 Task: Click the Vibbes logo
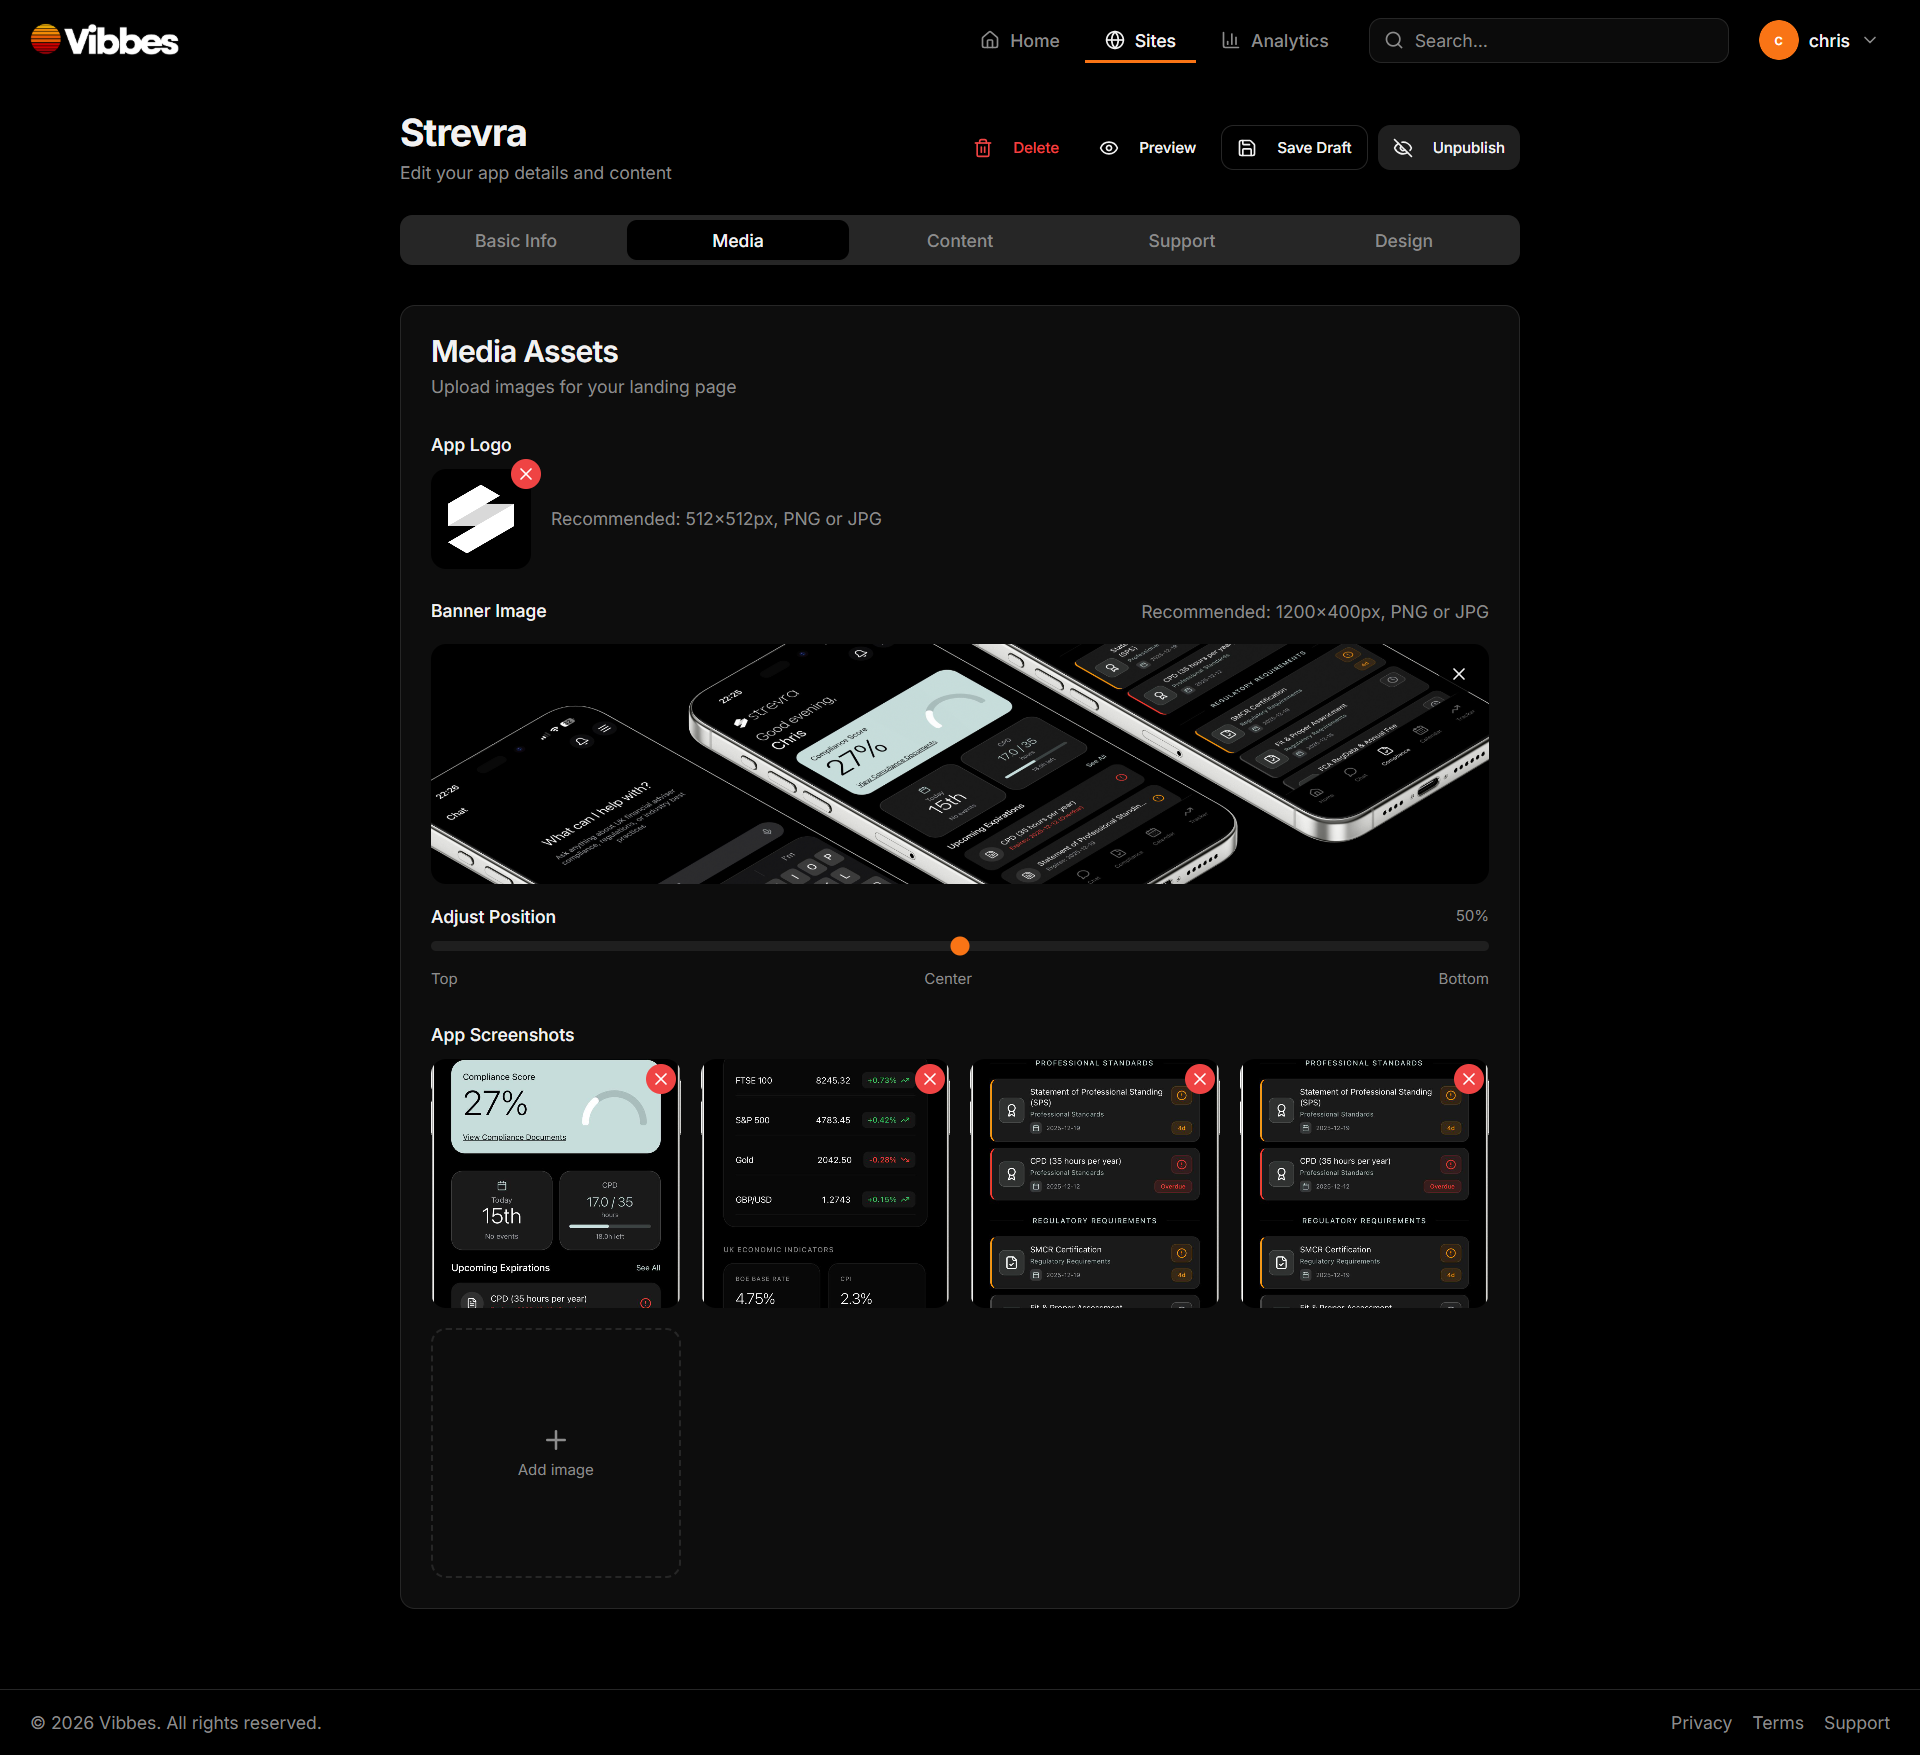point(103,38)
